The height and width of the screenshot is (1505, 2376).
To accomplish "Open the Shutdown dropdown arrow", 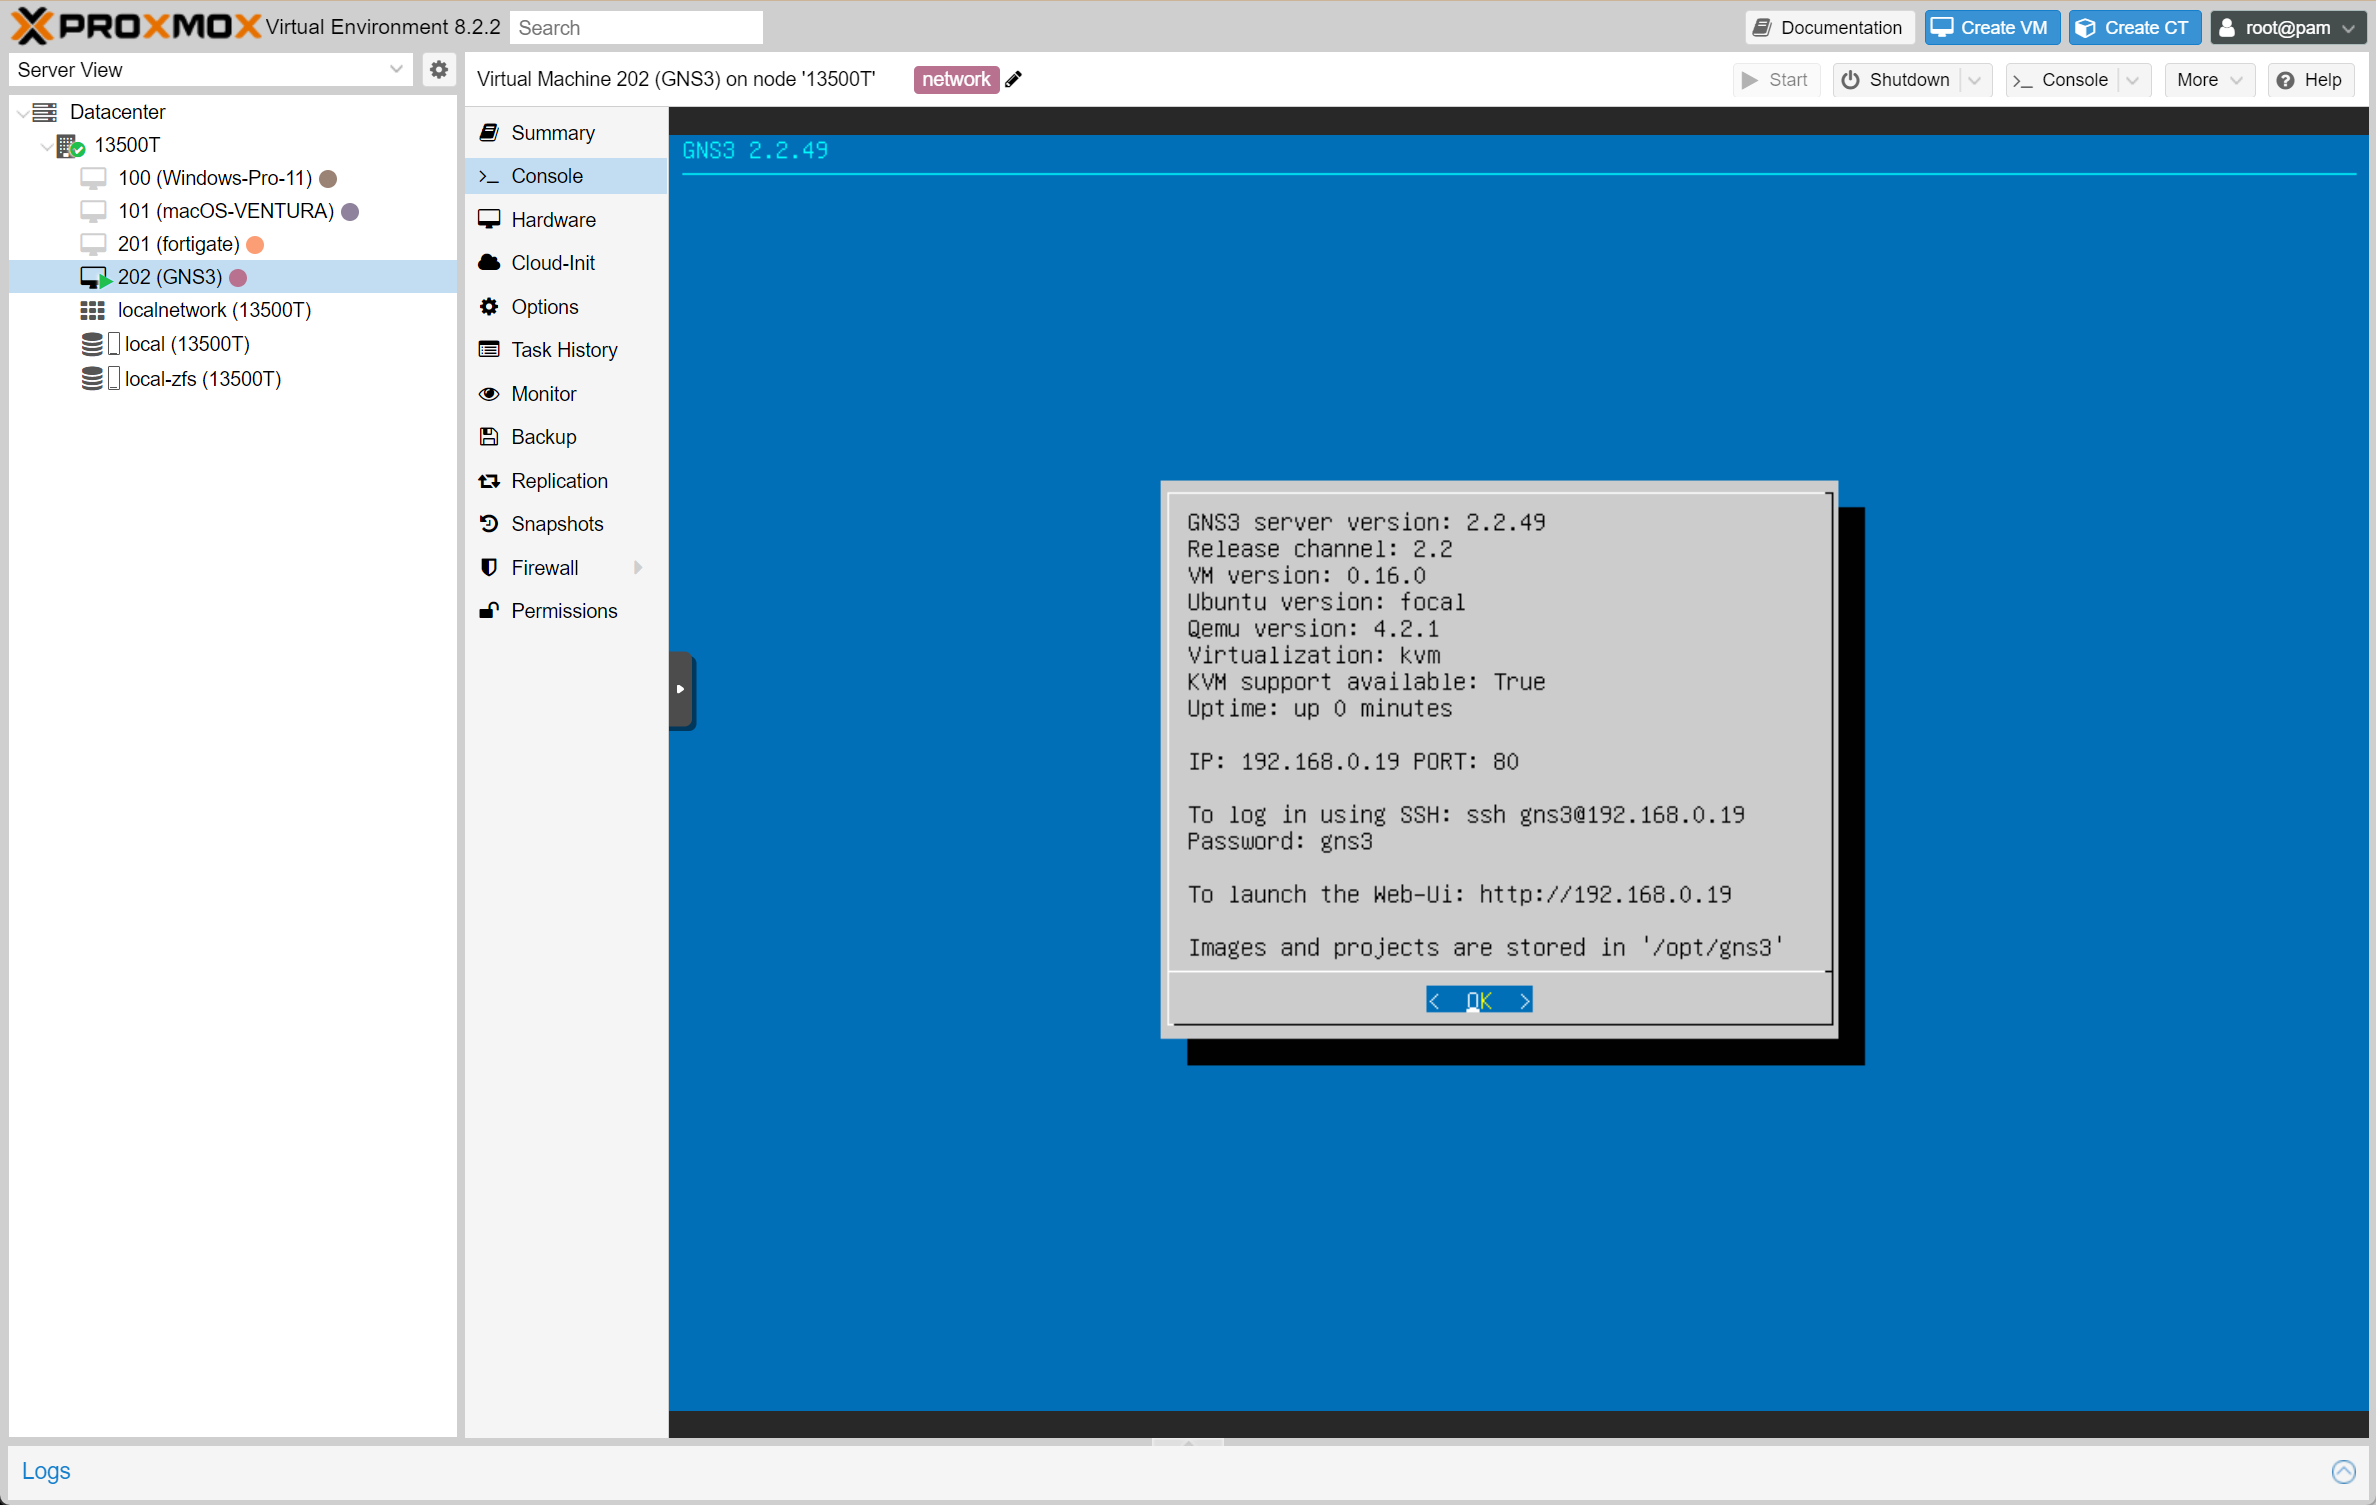I will [1975, 80].
